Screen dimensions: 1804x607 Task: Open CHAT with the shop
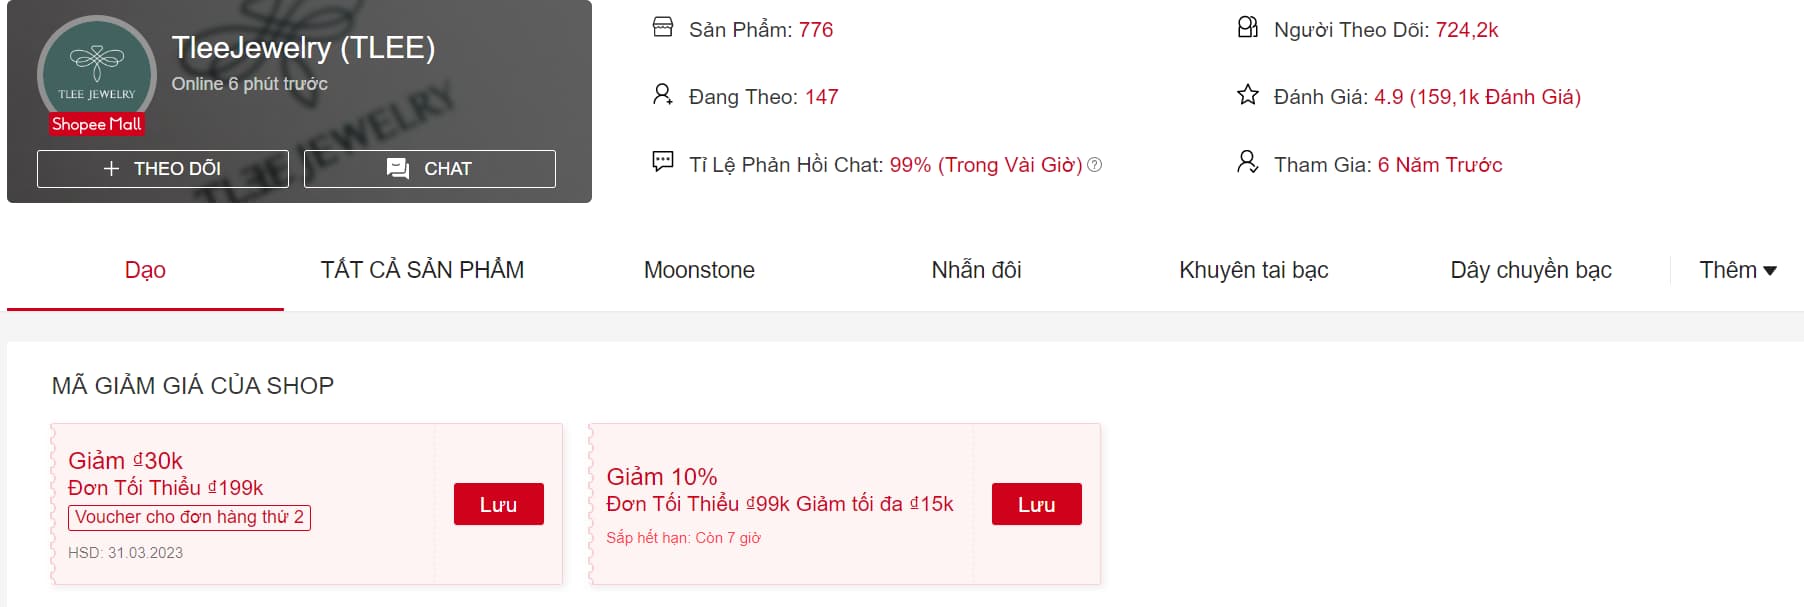click(x=430, y=169)
